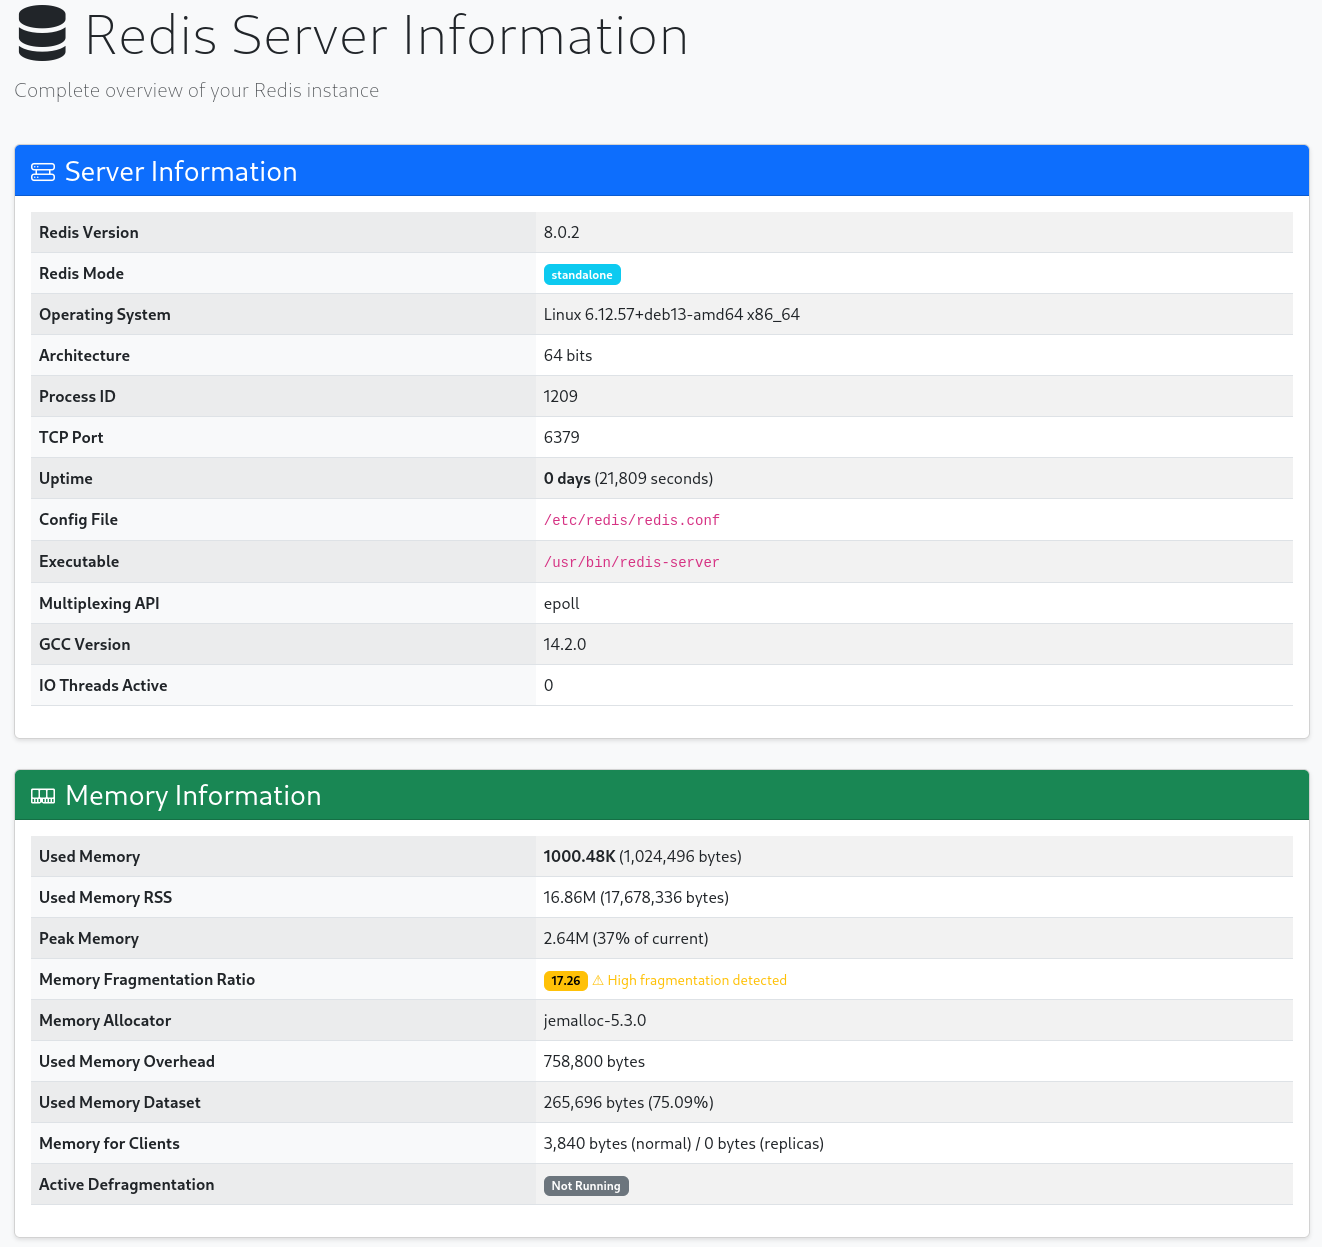Select the server rack icon in blue header

click(x=42, y=171)
